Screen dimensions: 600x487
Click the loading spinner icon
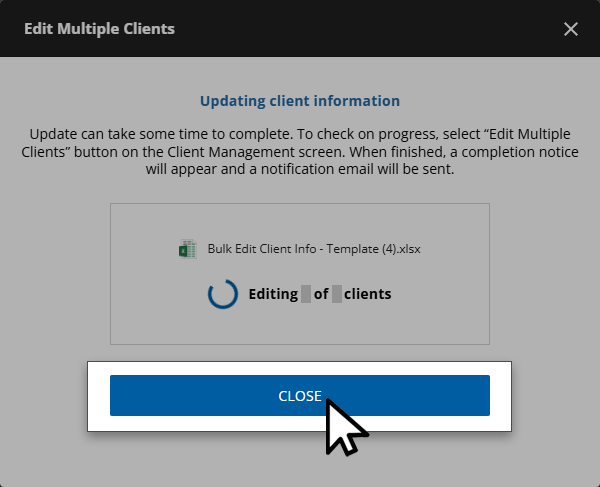223,294
